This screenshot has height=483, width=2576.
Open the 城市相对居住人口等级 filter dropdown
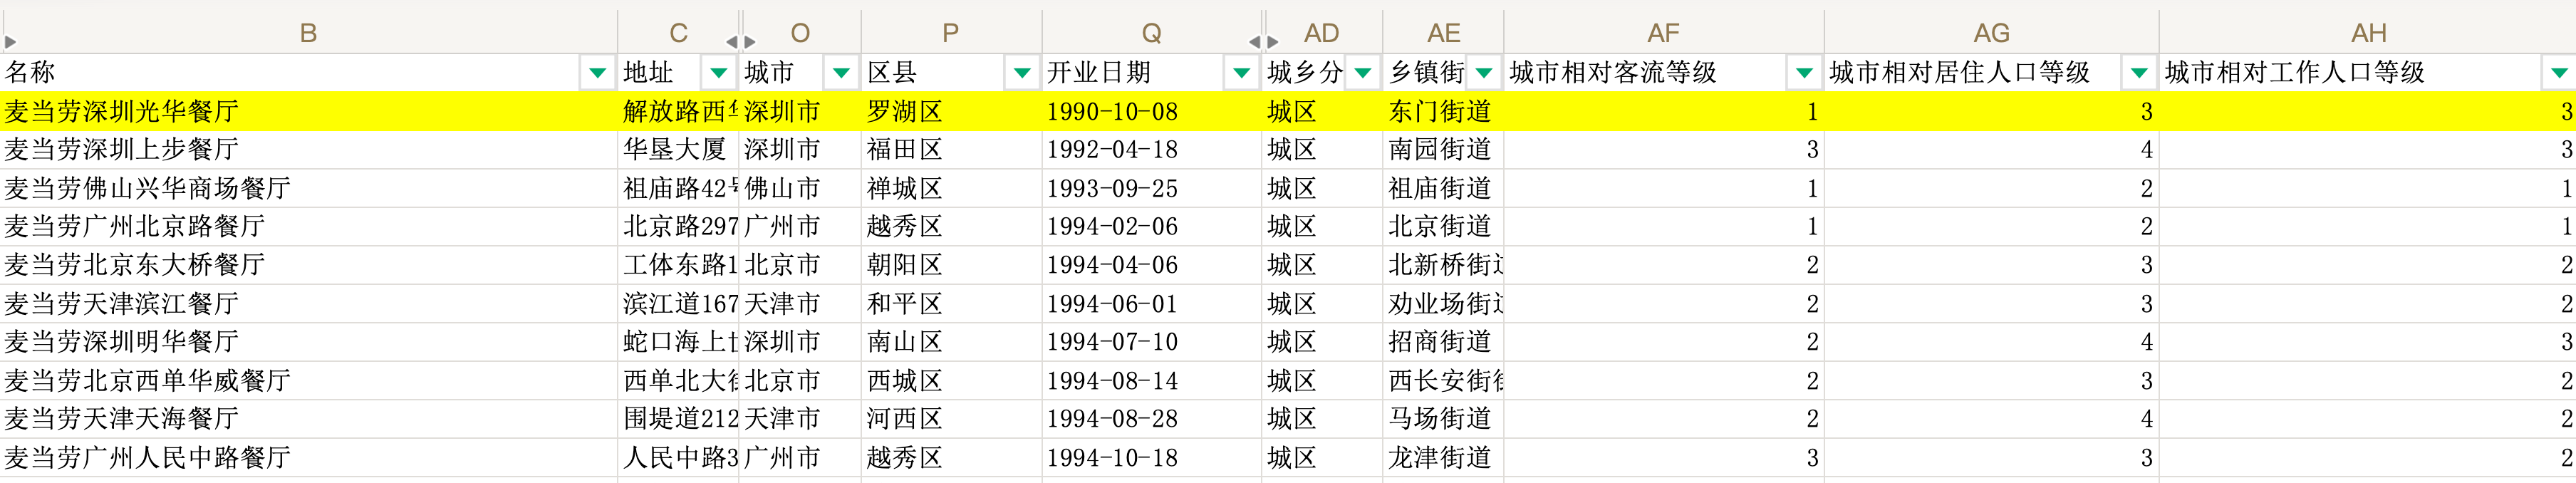tap(2139, 72)
